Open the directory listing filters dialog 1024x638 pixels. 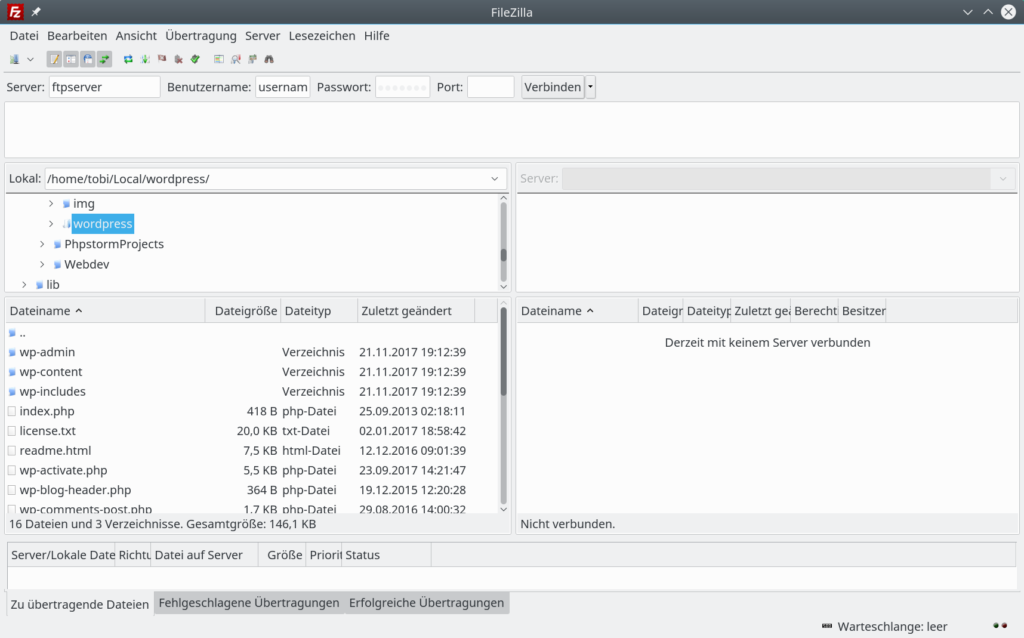pyautogui.click(x=219, y=59)
